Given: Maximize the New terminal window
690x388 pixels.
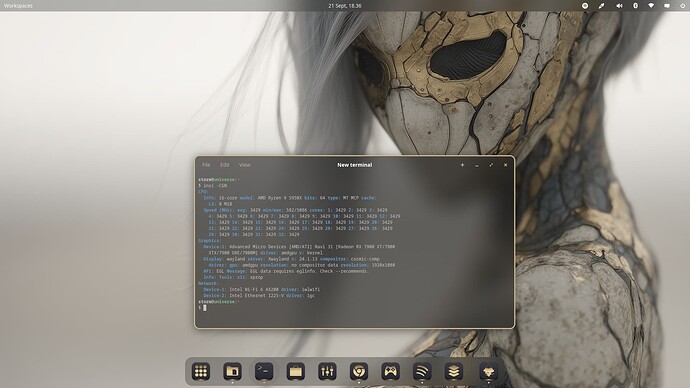Looking at the screenshot, I should (491, 165).
